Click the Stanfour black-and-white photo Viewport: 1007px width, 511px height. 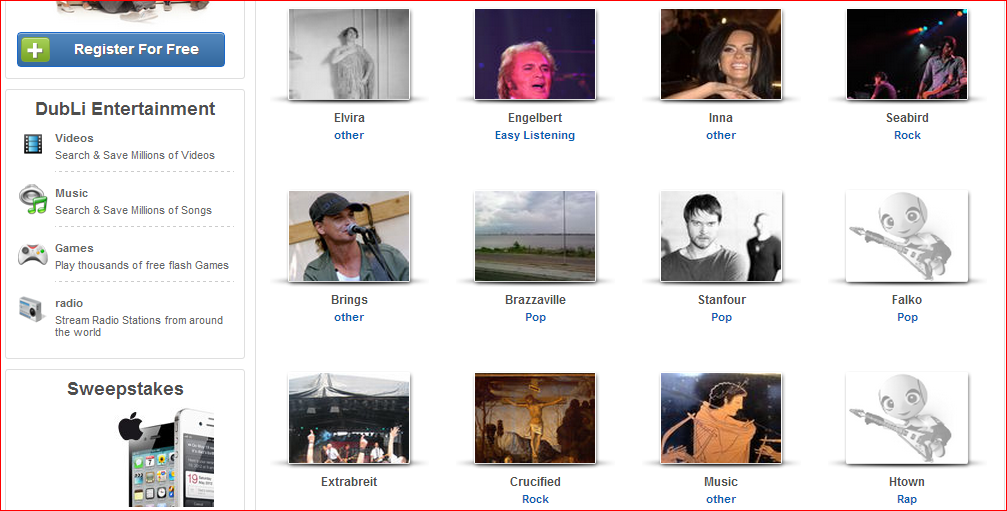(x=721, y=236)
